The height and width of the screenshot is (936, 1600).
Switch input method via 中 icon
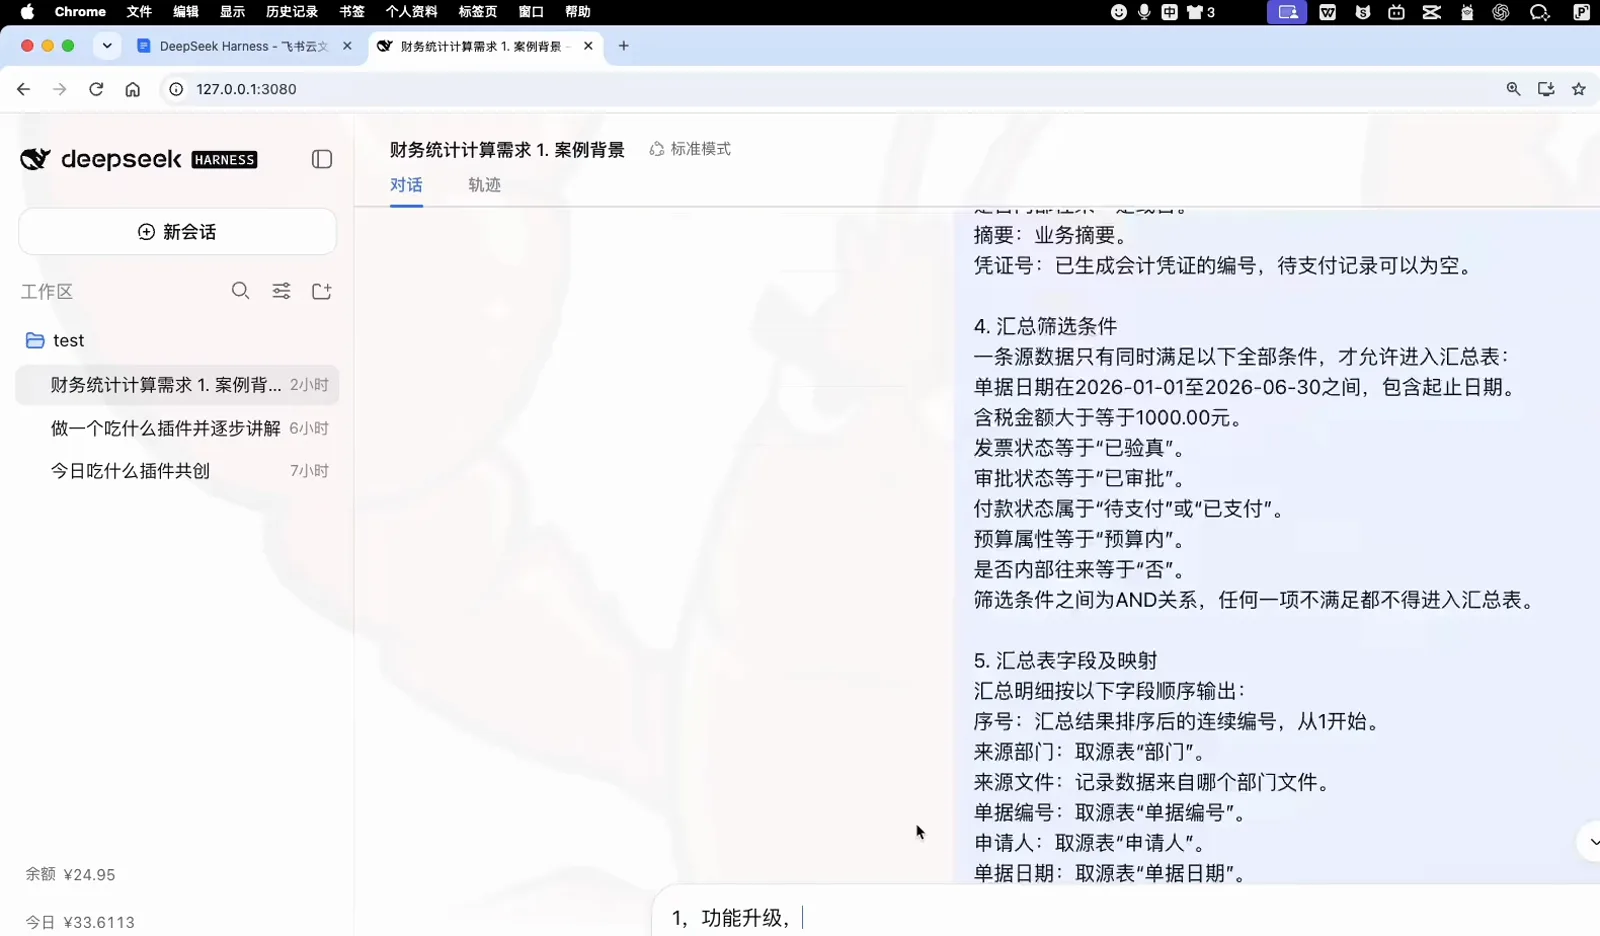1169,12
